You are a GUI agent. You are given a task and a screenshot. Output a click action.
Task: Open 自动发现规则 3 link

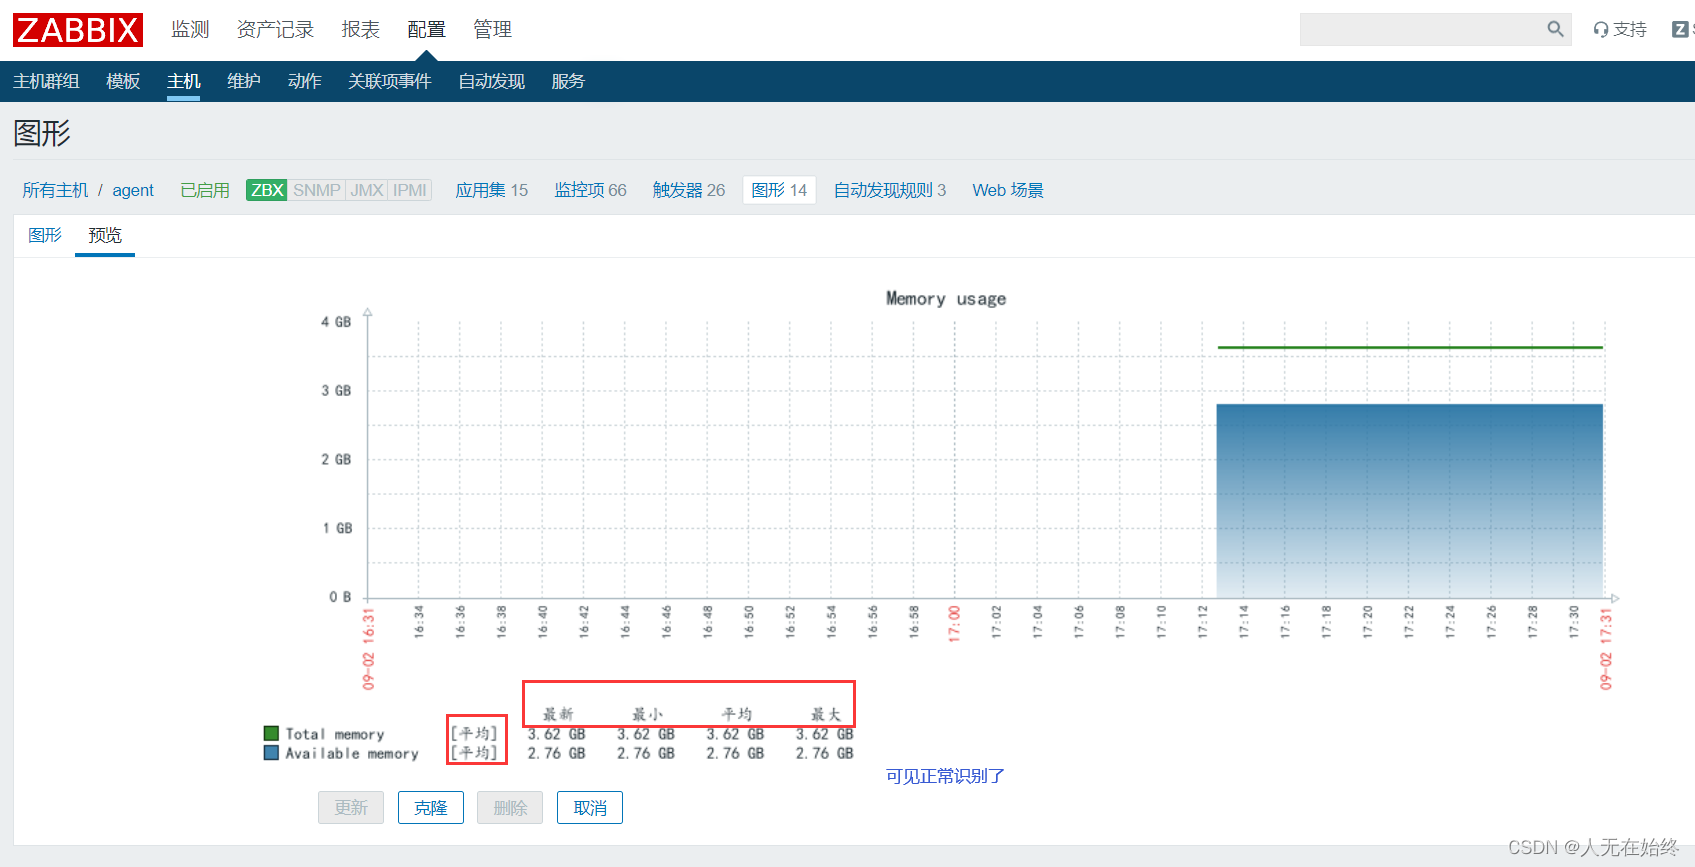890,190
